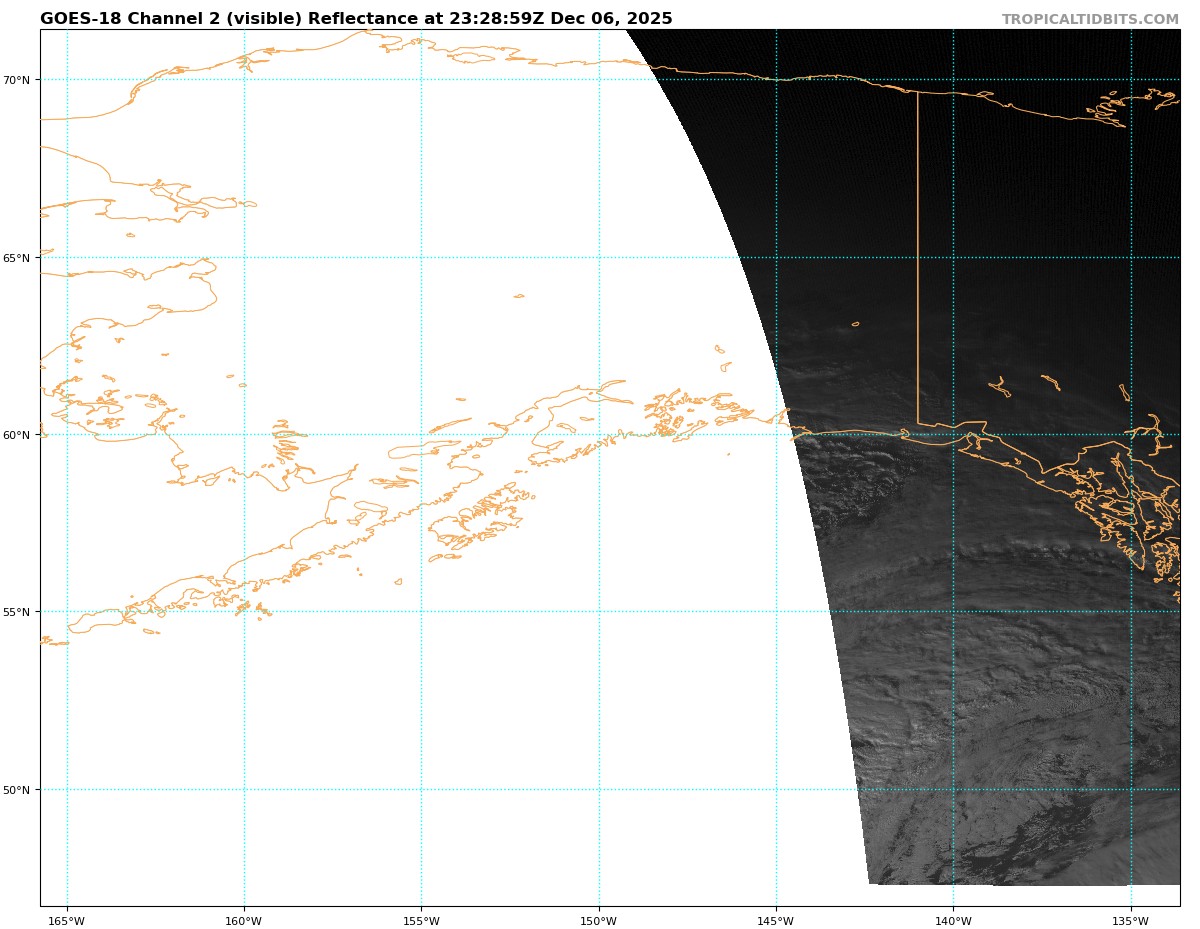Click the 135°W longitude axis label
Image resolution: width=1200 pixels, height=929 pixels.
pos(1131,921)
